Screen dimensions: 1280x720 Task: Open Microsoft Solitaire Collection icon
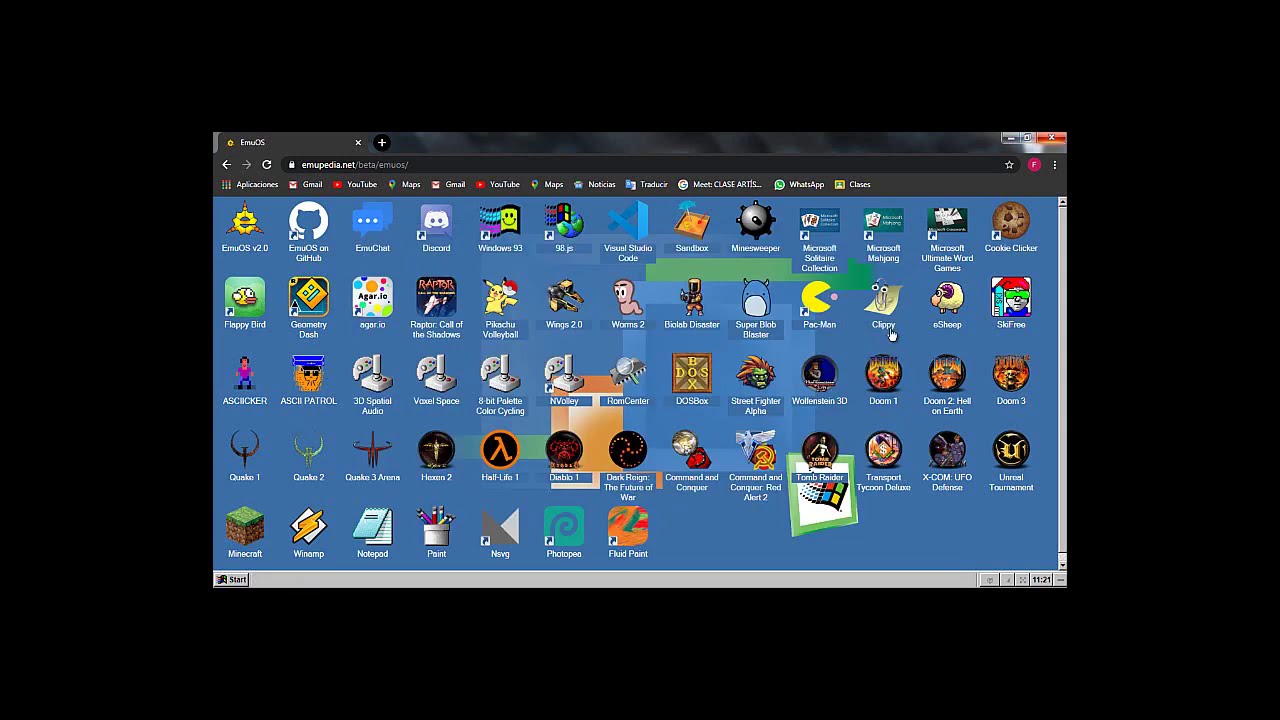click(x=819, y=238)
